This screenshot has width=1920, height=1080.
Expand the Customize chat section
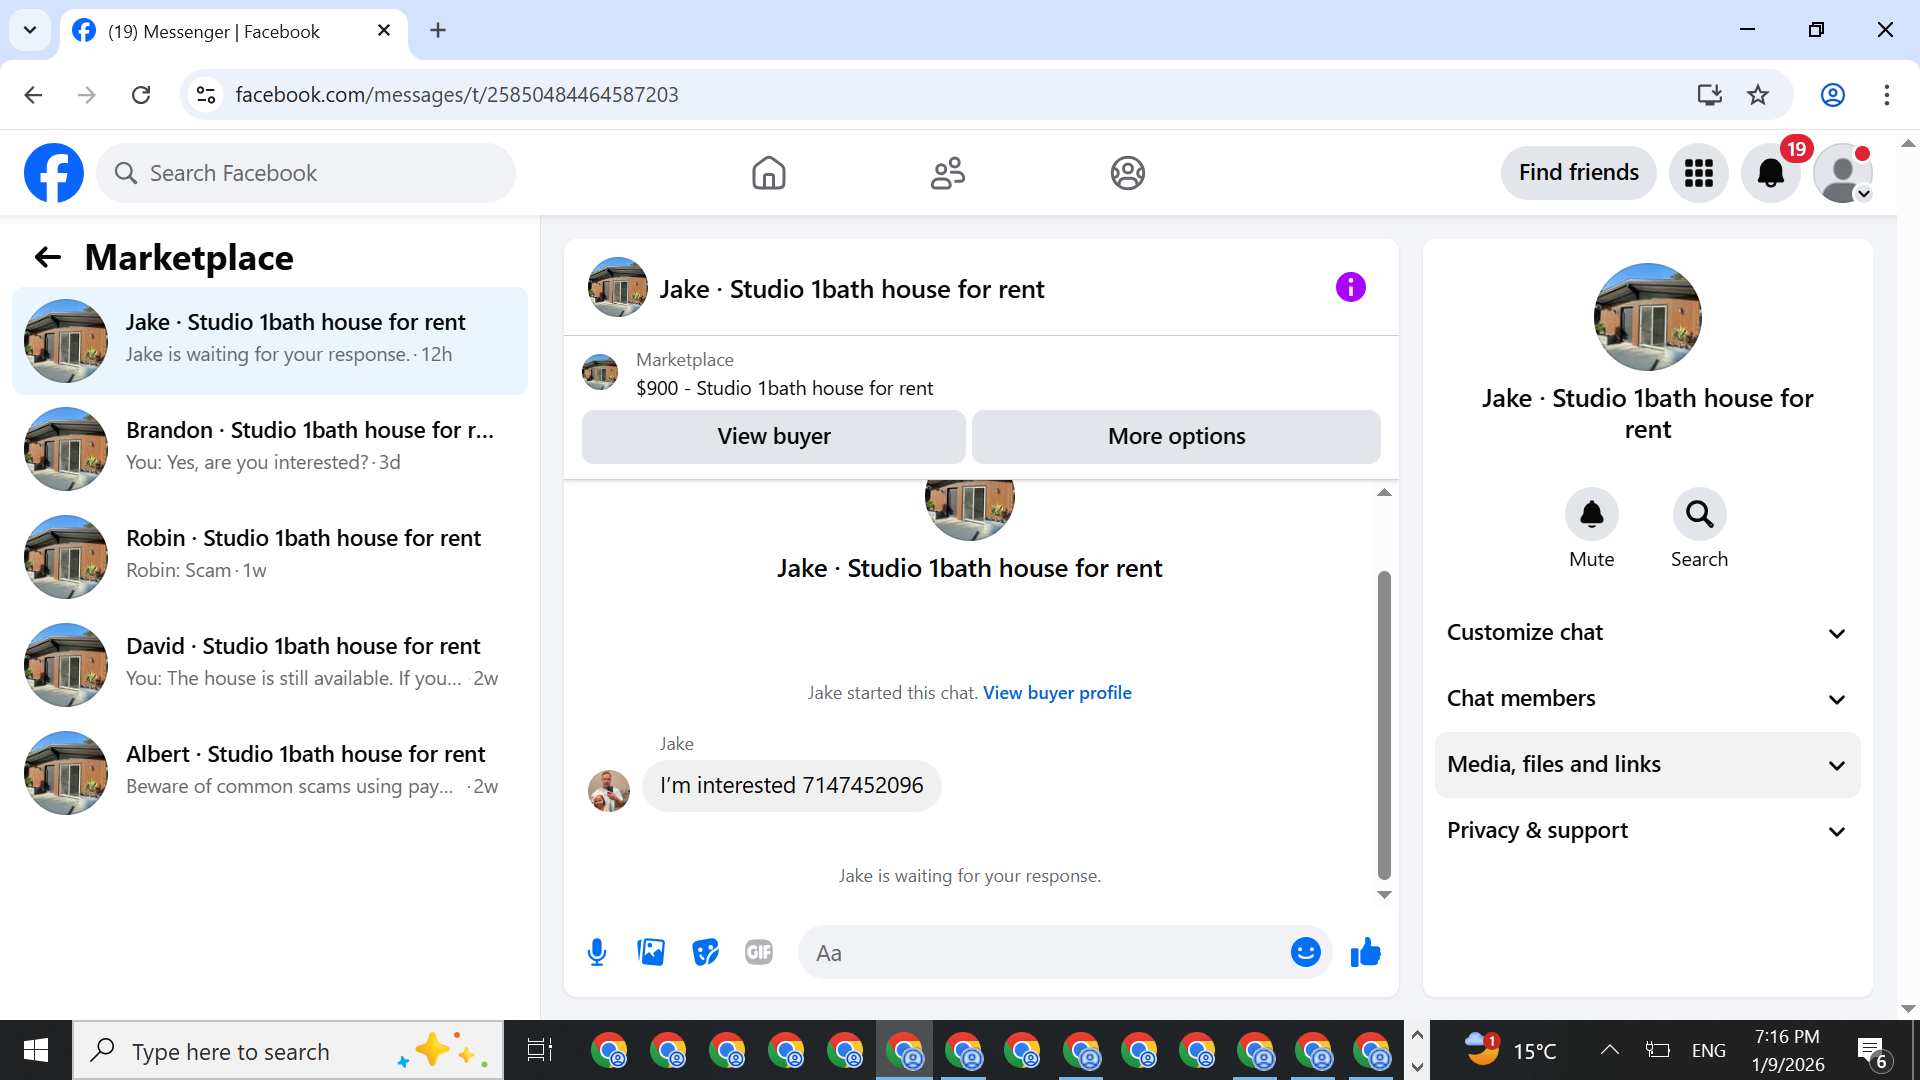(x=1647, y=632)
